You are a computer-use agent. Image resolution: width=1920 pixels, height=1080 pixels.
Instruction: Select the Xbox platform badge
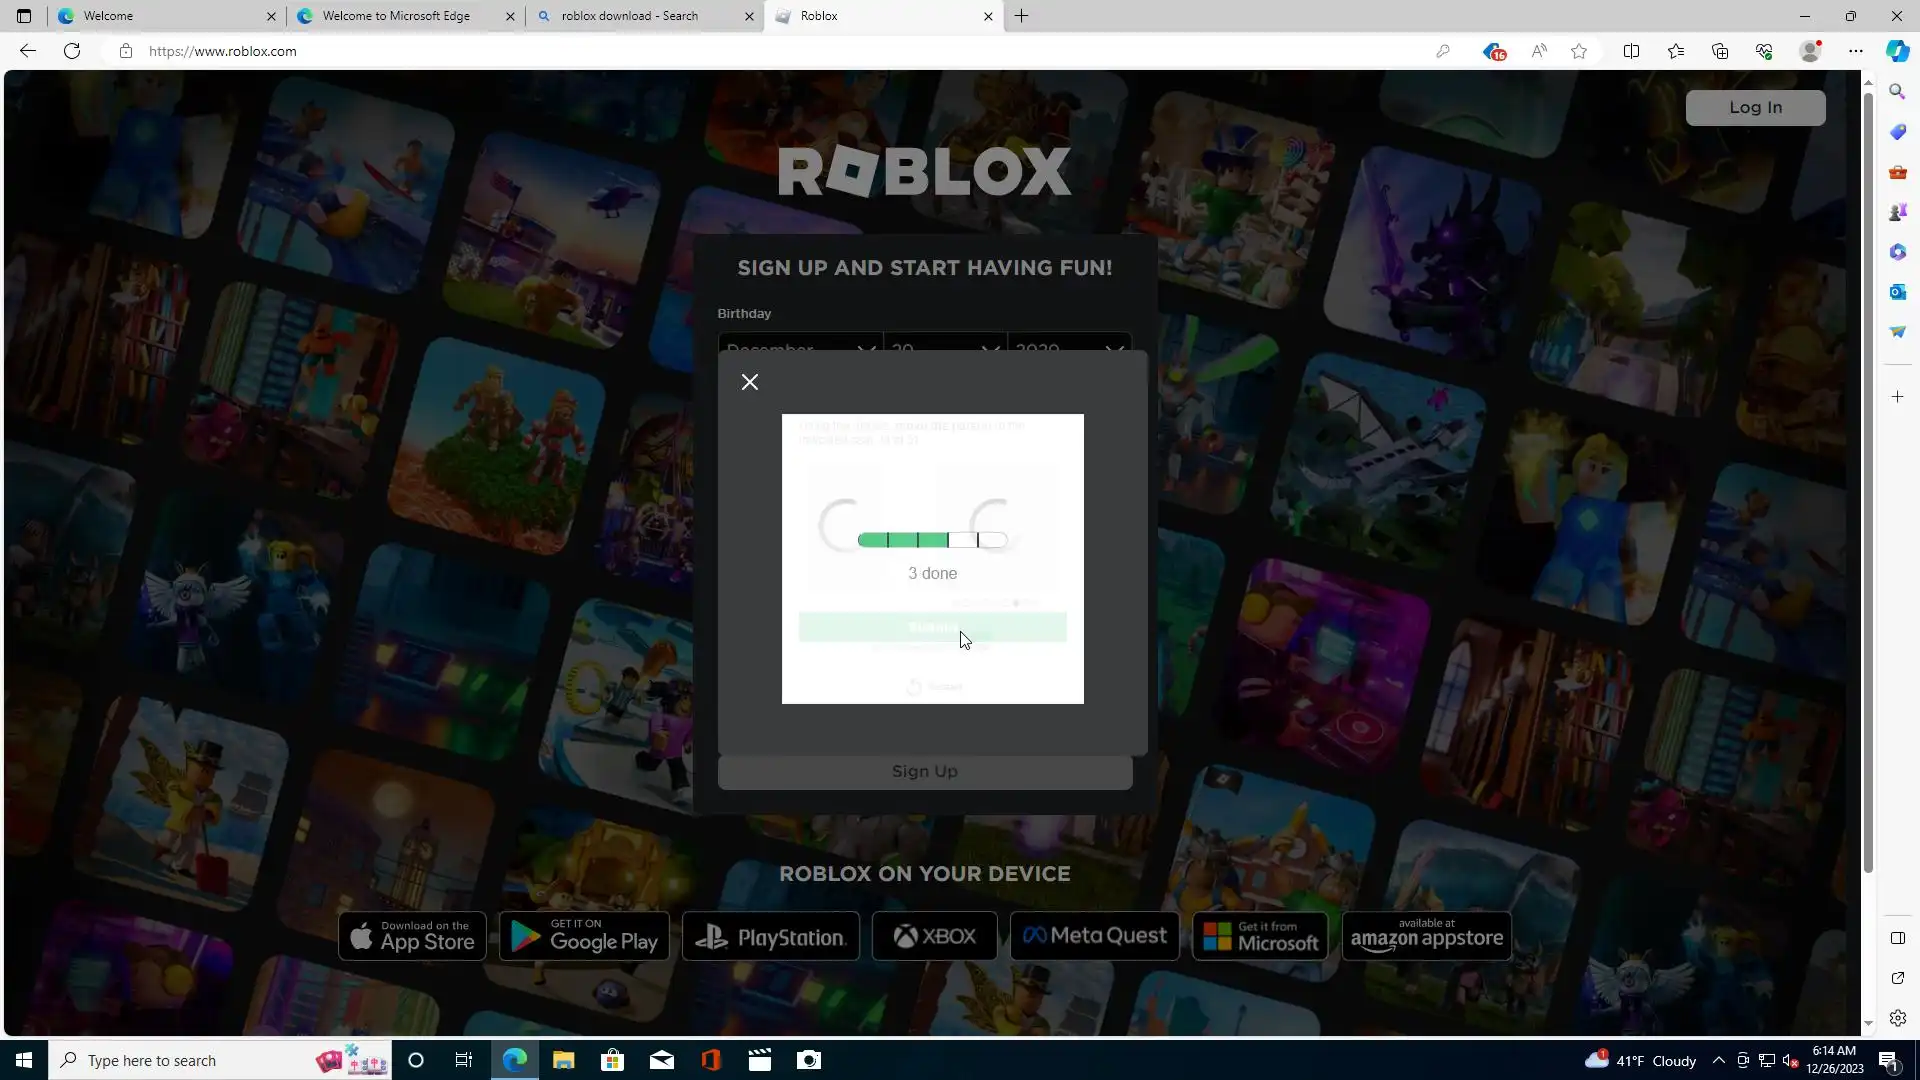(x=934, y=936)
